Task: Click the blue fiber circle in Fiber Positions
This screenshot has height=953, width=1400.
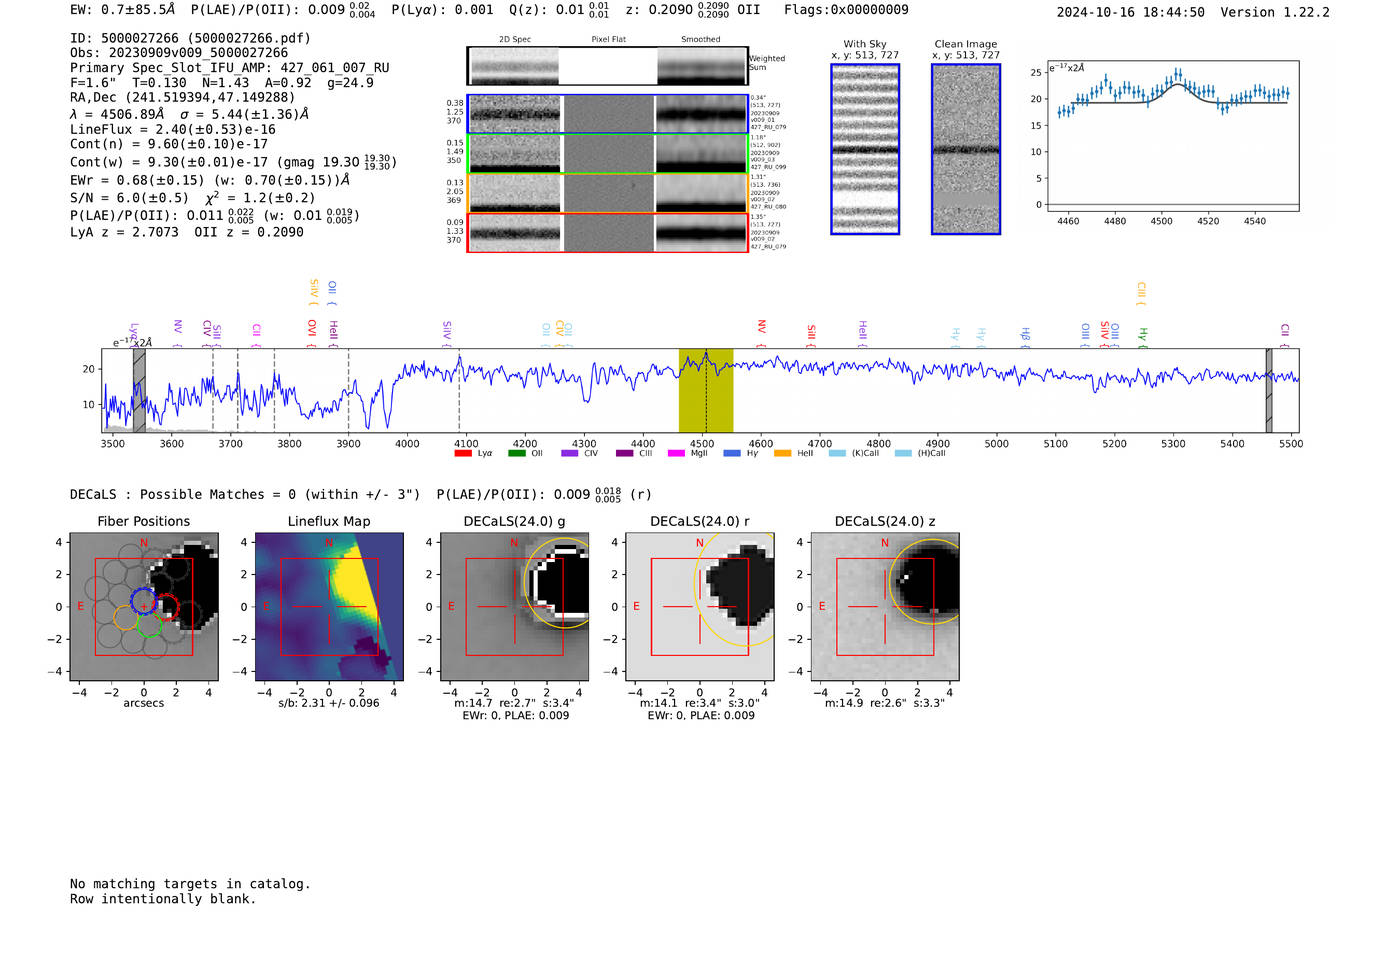Action: click(143, 602)
